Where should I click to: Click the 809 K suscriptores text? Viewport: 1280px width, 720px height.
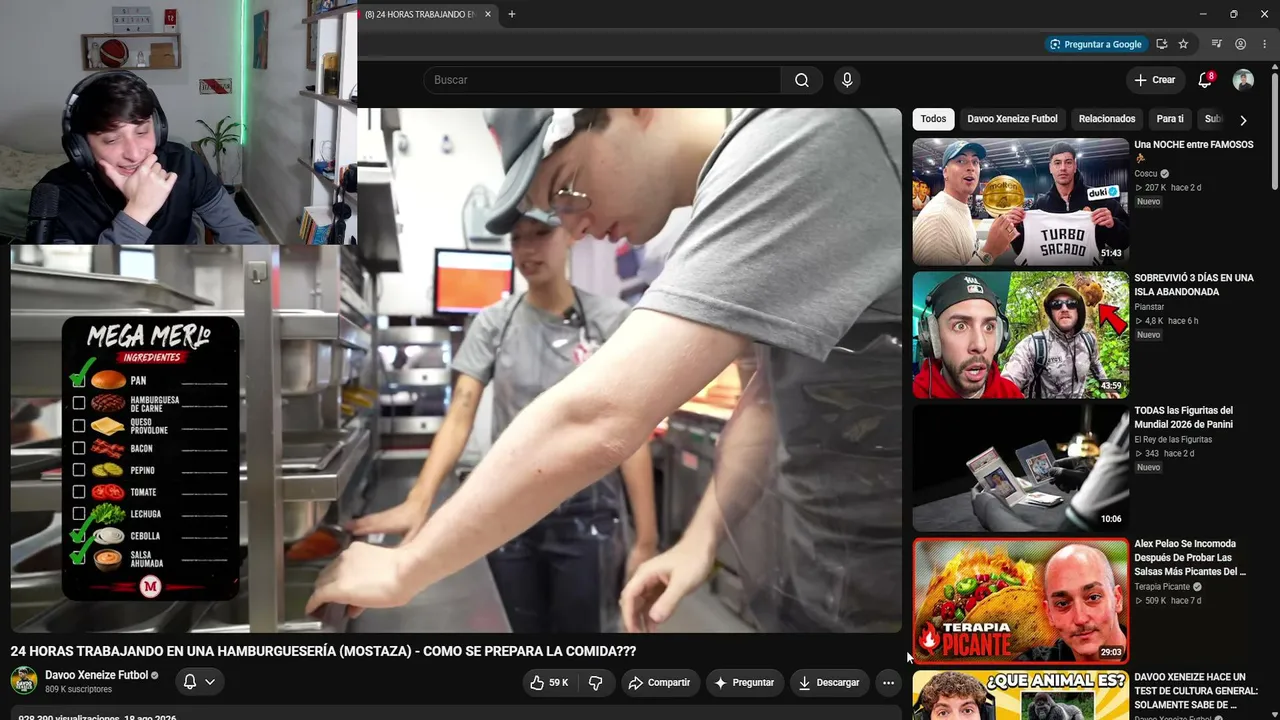pos(79,689)
